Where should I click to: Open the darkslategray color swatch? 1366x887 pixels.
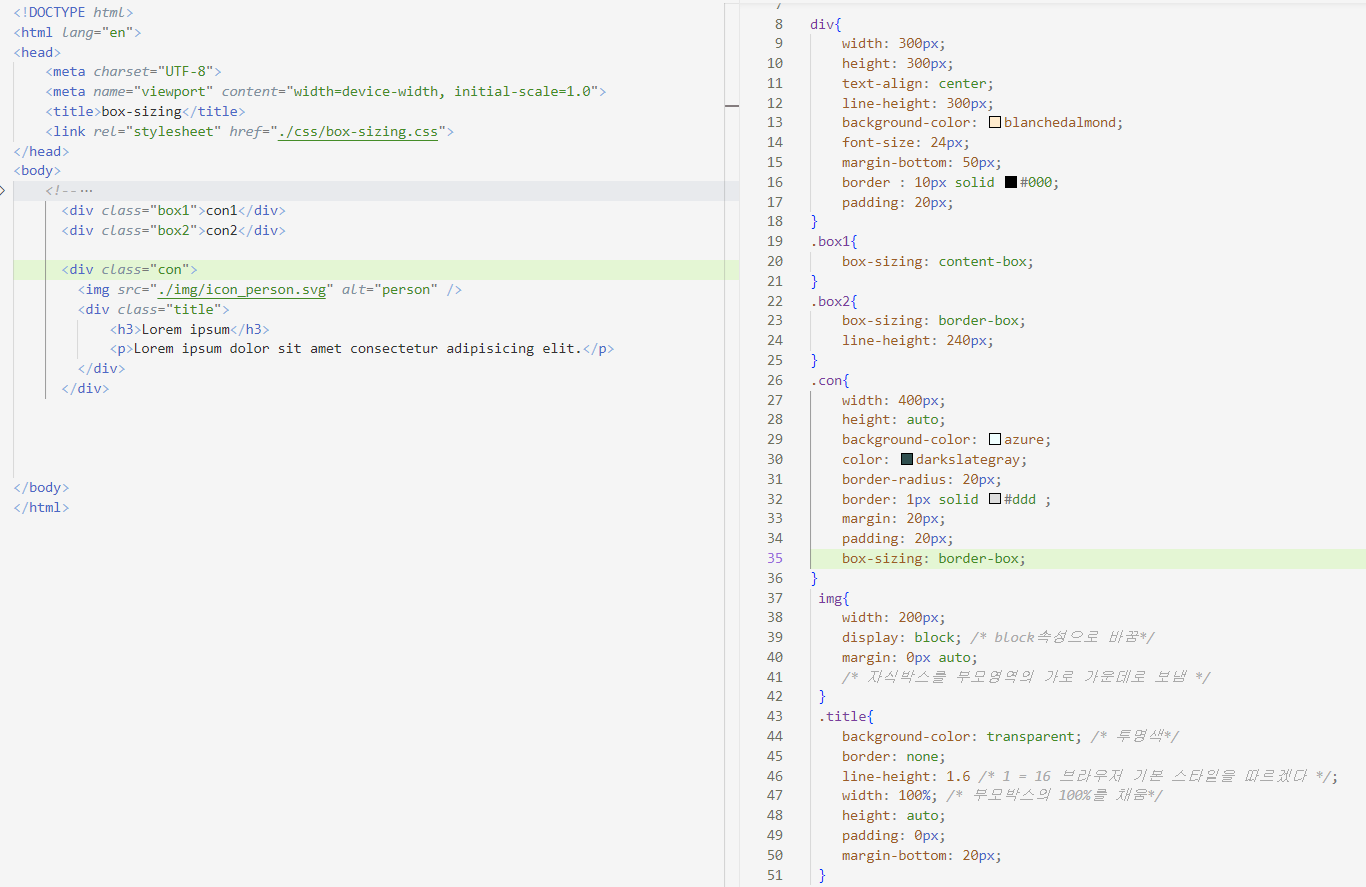(907, 459)
